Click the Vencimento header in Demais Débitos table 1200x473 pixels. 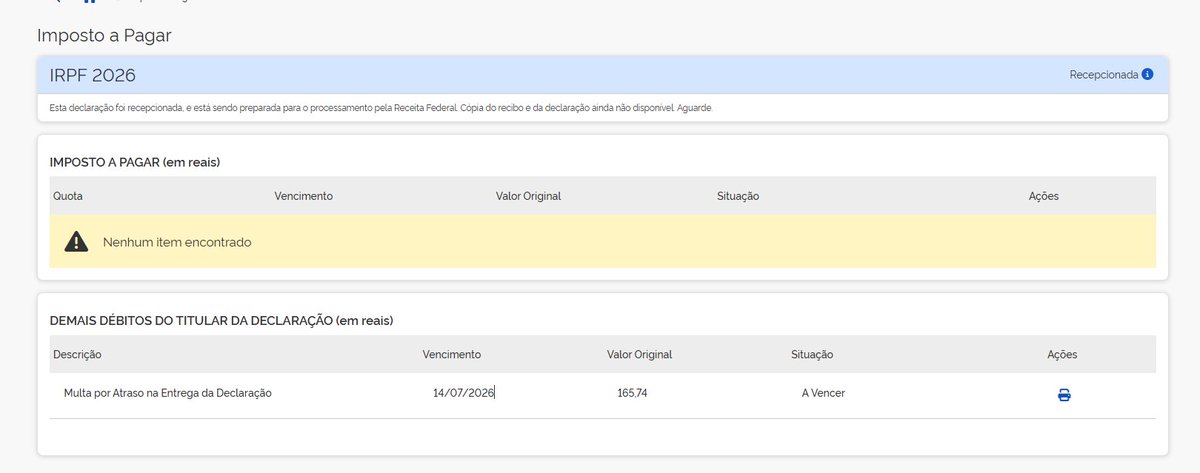[452, 355]
